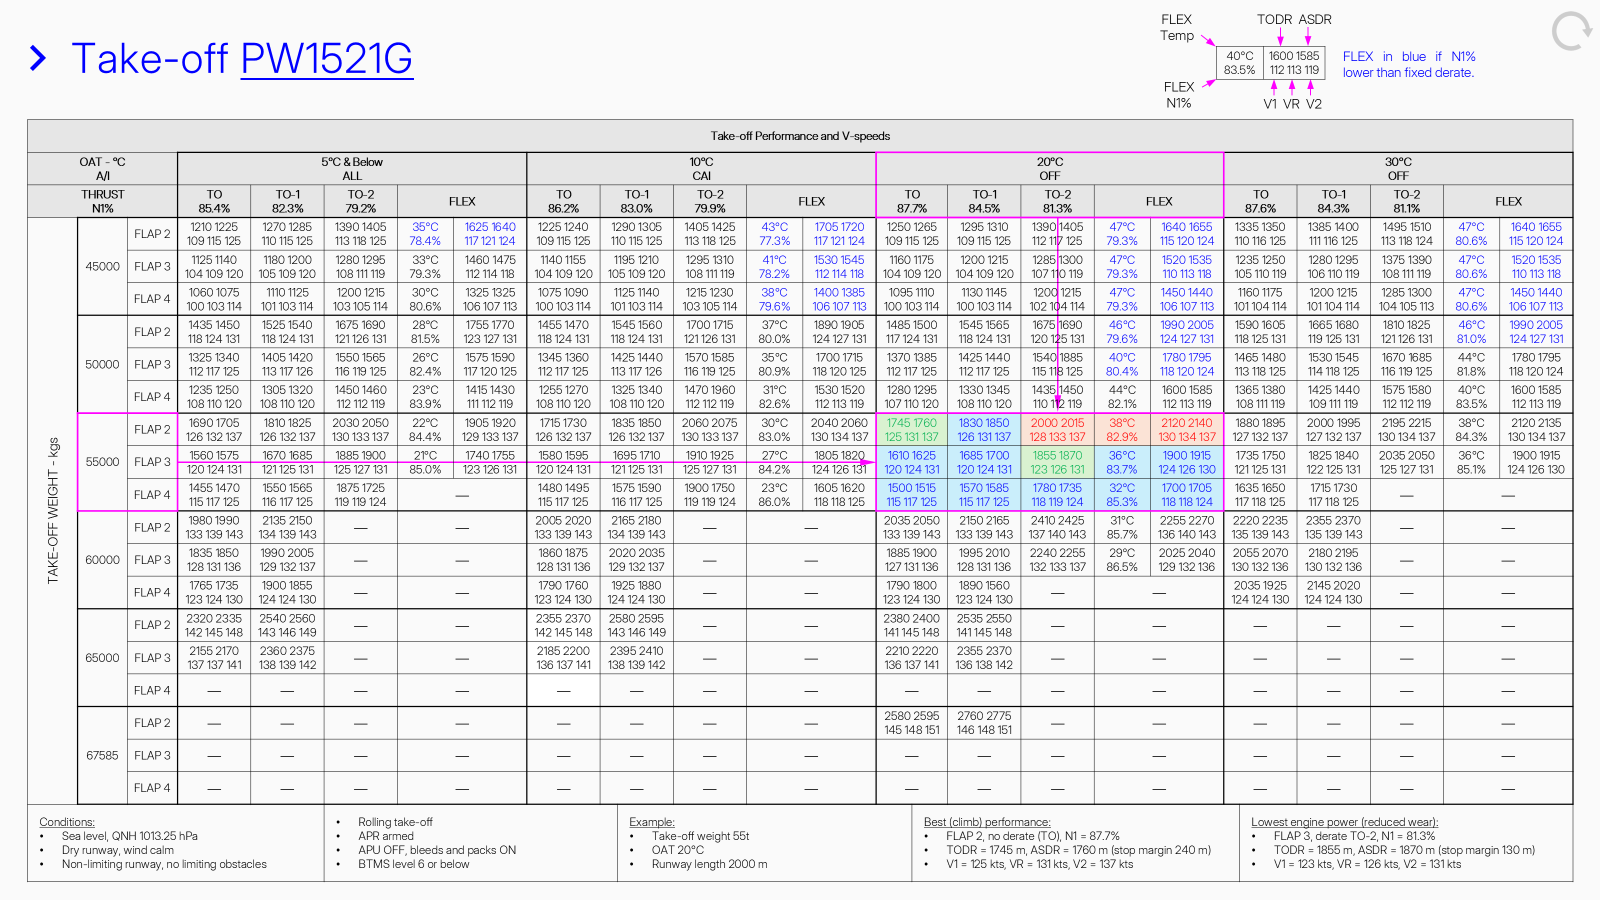The width and height of the screenshot is (1600, 900).
Task: Click the 'Best (climb) performance:' heading
Action: click(987, 822)
